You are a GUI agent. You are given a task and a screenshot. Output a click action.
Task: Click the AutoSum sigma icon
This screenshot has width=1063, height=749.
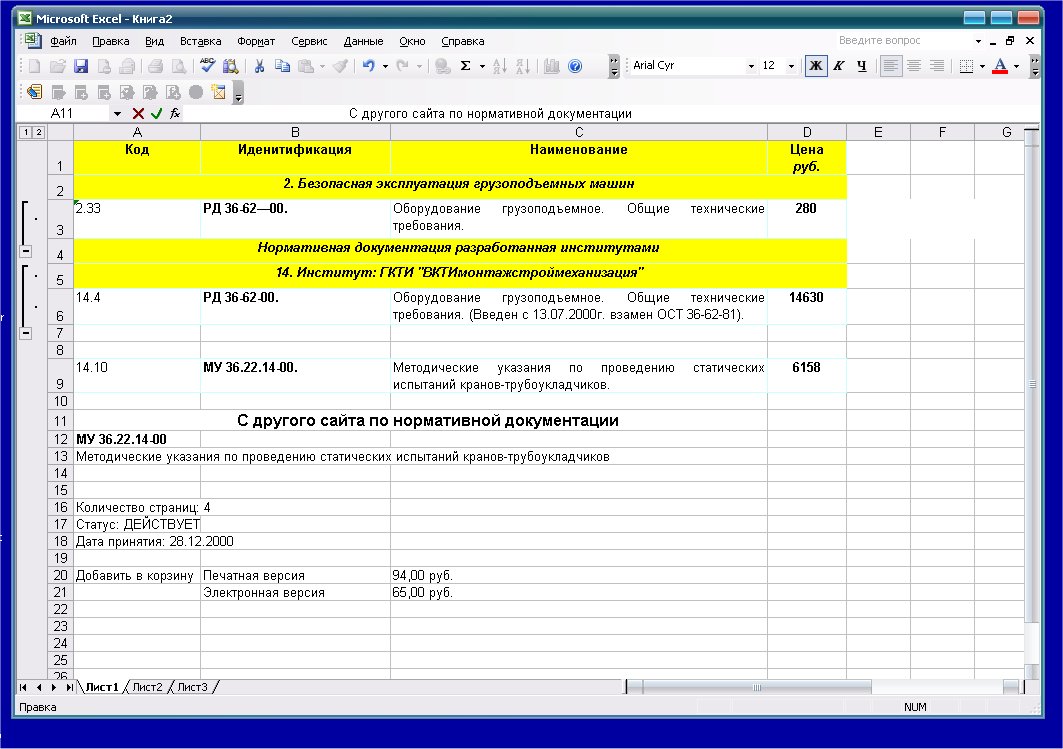coord(466,66)
